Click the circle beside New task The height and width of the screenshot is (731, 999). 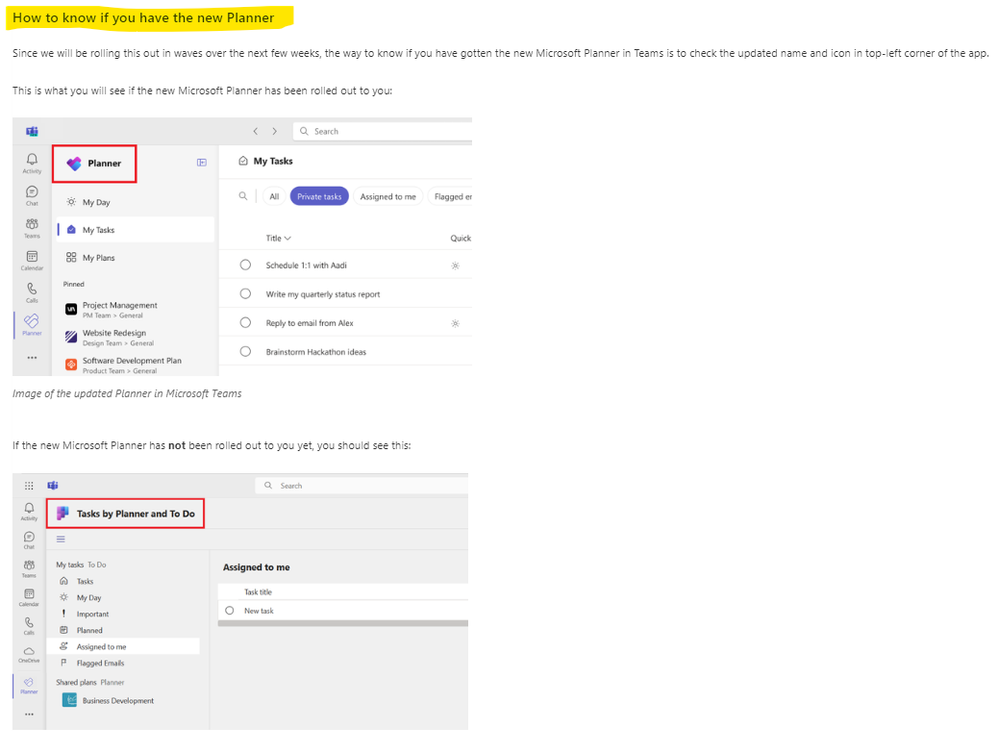[x=229, y=611]
